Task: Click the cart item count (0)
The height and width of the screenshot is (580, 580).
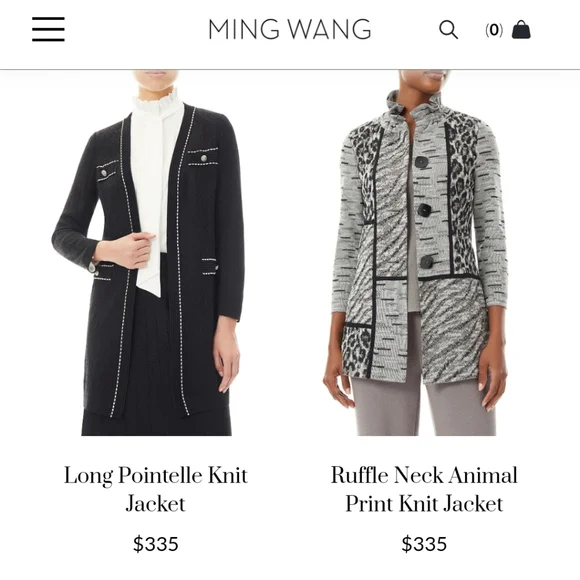Action: click(x=494, y=30)
